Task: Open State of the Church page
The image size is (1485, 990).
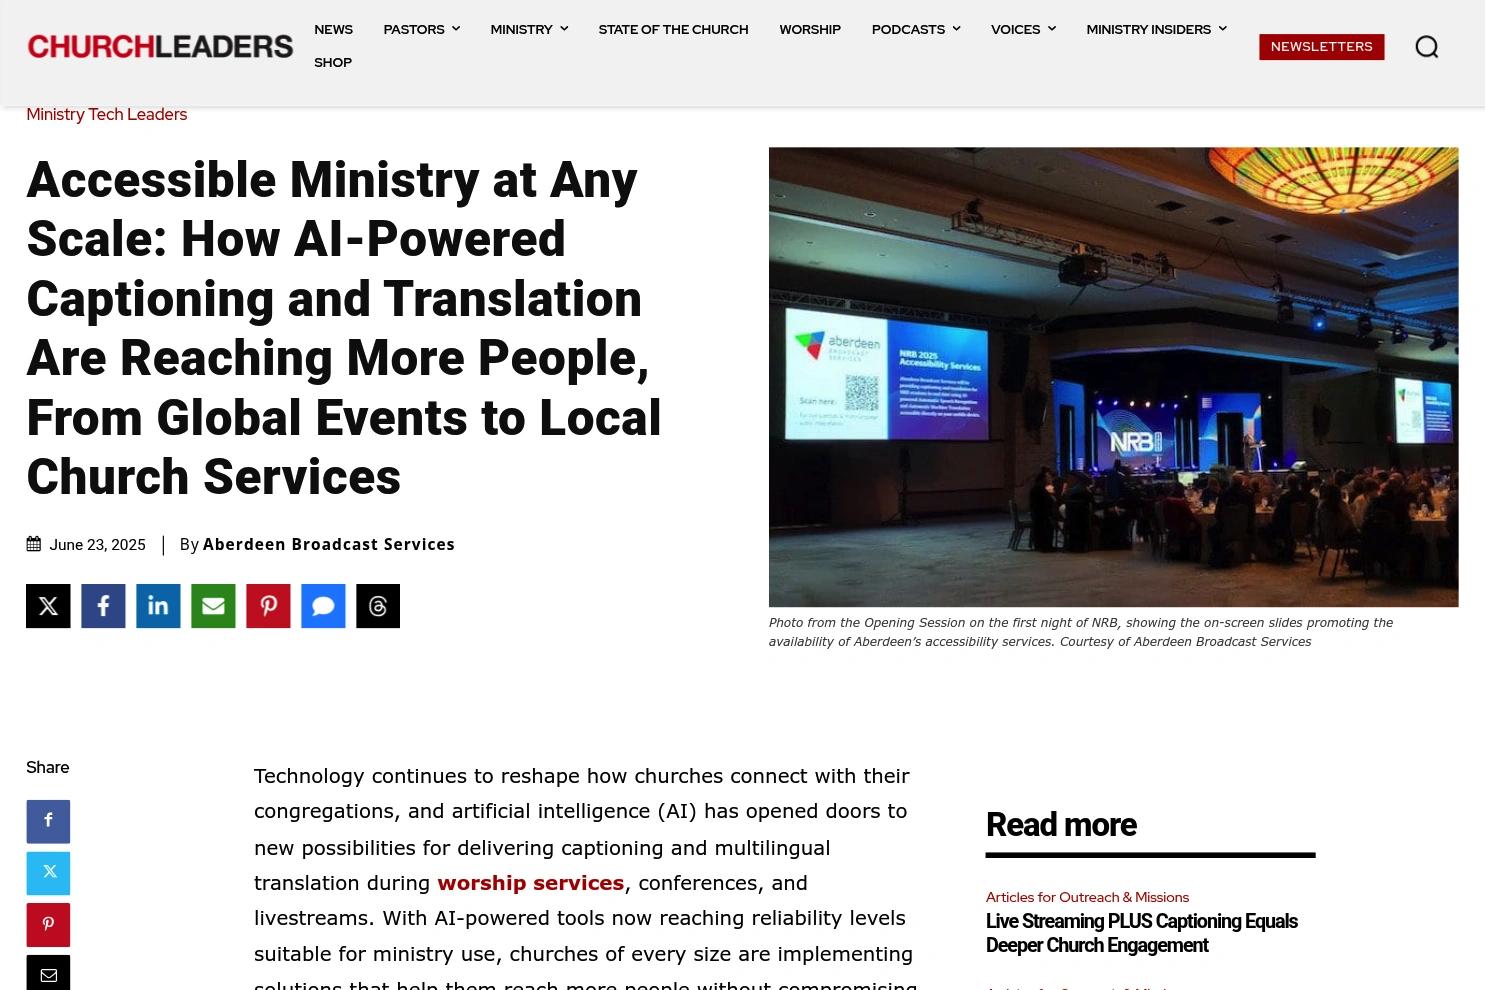Action: pyautogui.click(x=673, y=29)
